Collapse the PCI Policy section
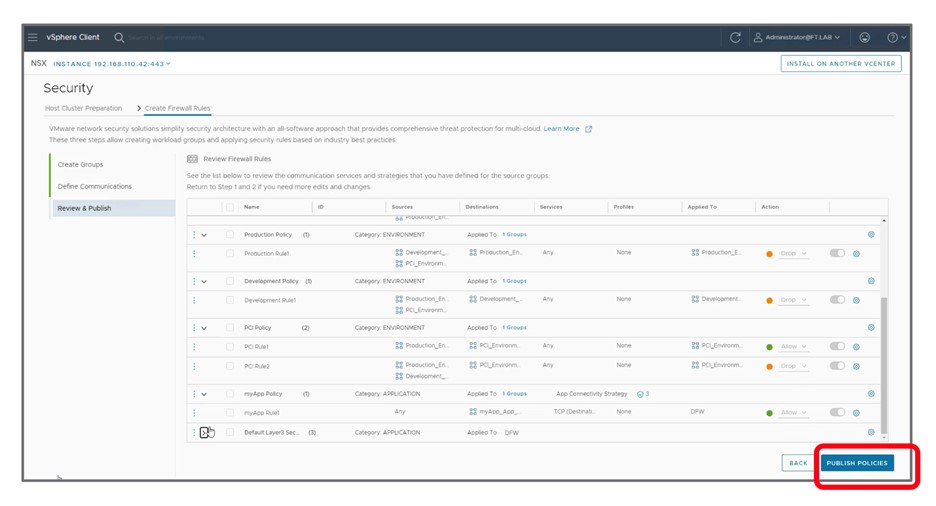936x506 pixels. (204, 328)
